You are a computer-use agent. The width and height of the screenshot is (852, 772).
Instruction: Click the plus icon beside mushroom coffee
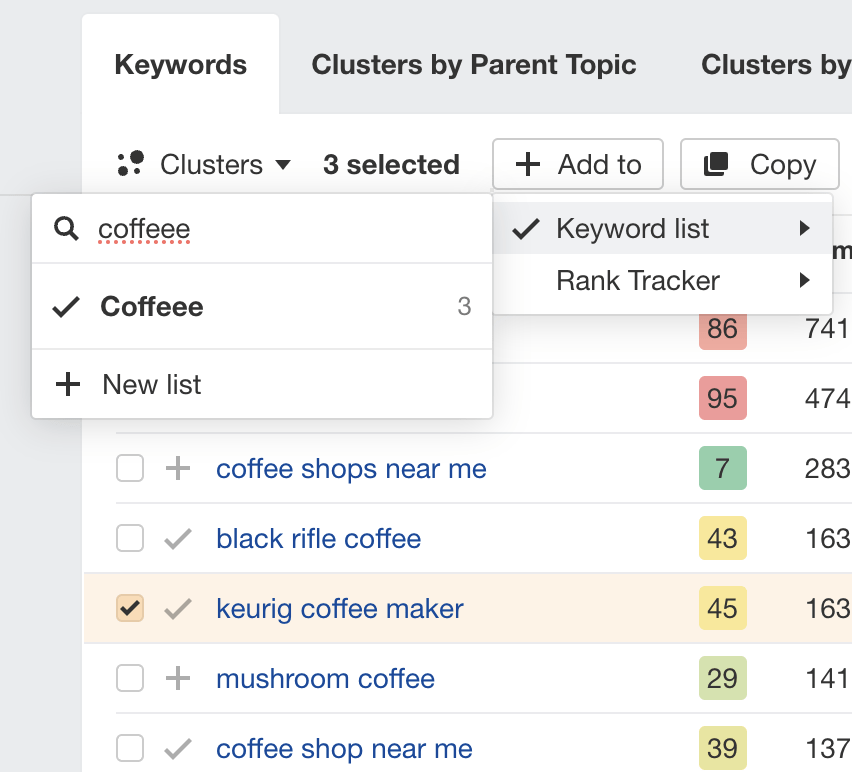coord(178,678)
